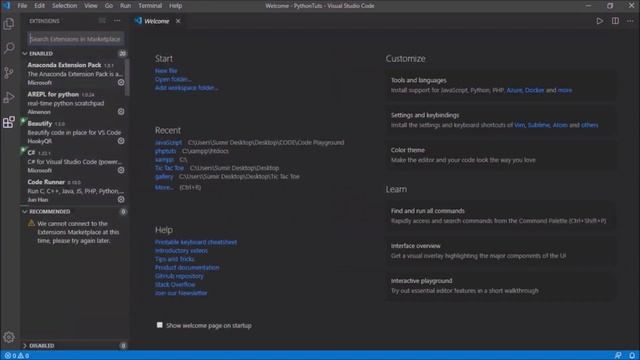Select the Extensions view icon
This screenshot has height=360, width=640.
[9, 122]
